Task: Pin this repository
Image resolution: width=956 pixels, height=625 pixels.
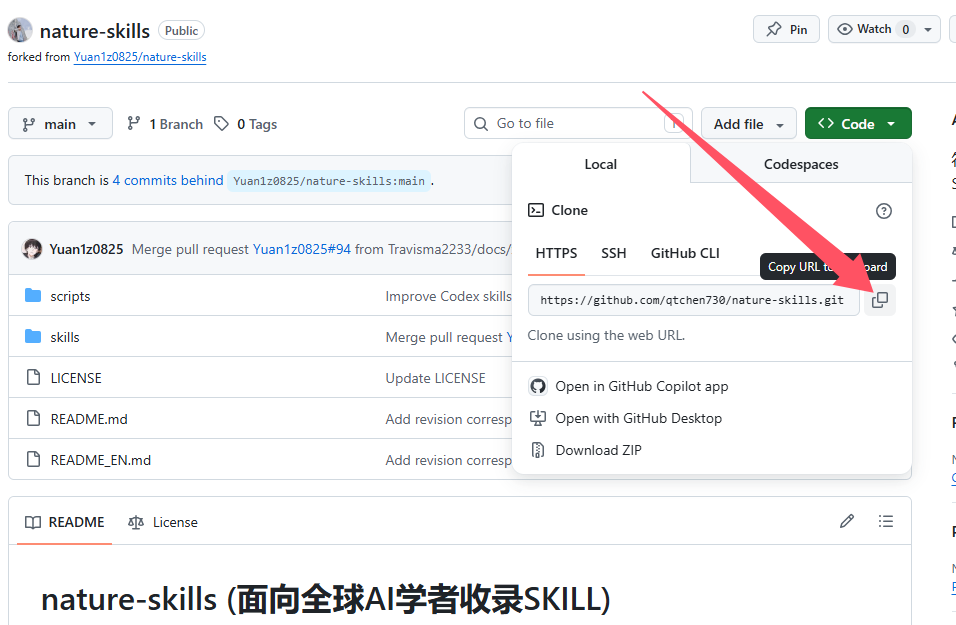Action: [787, 29]
